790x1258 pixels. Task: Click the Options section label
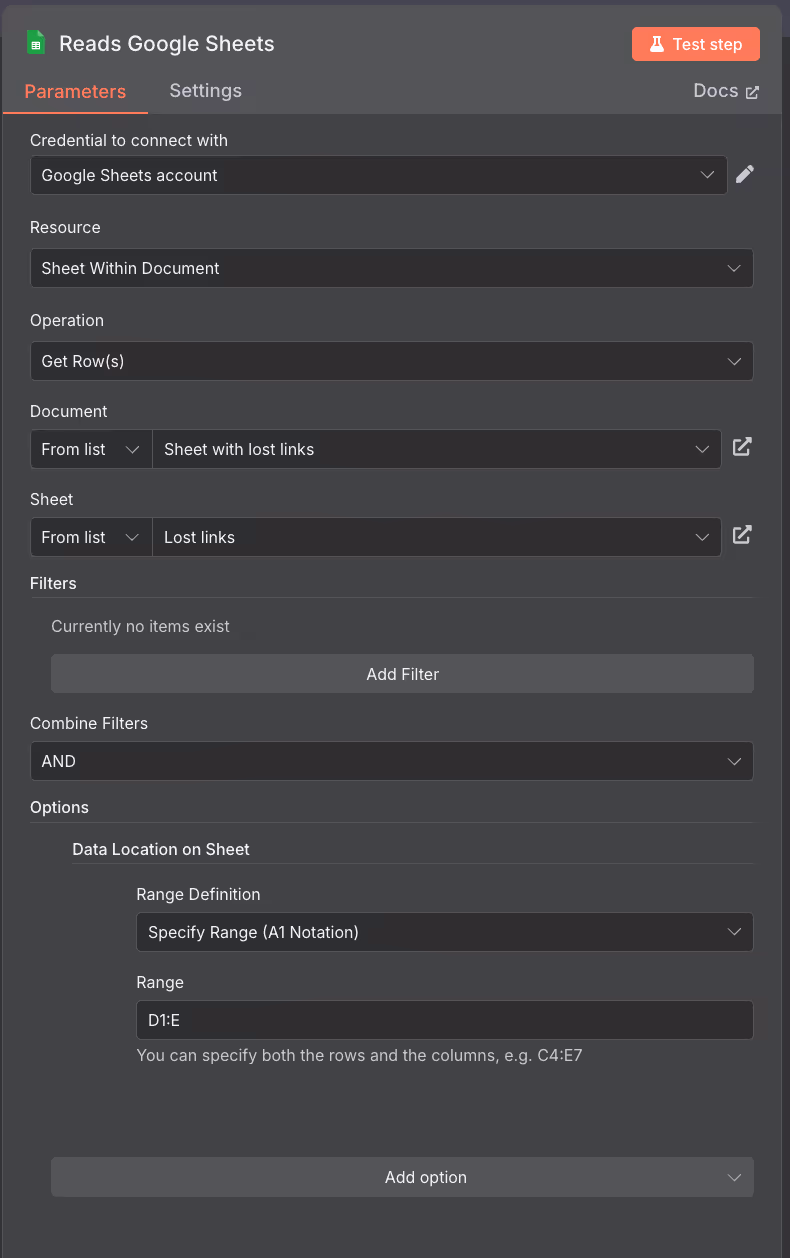point(59,807)
